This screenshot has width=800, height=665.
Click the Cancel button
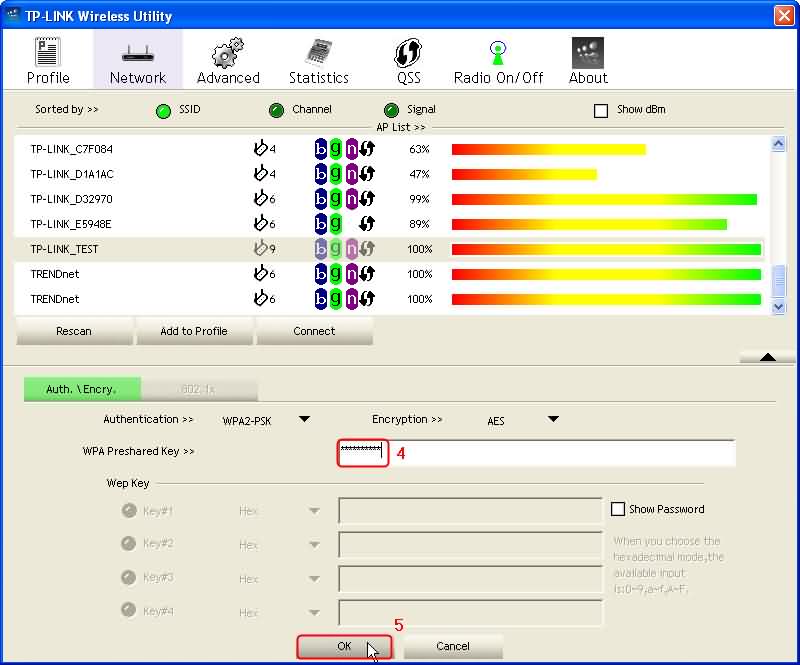(x=453, y=646)
